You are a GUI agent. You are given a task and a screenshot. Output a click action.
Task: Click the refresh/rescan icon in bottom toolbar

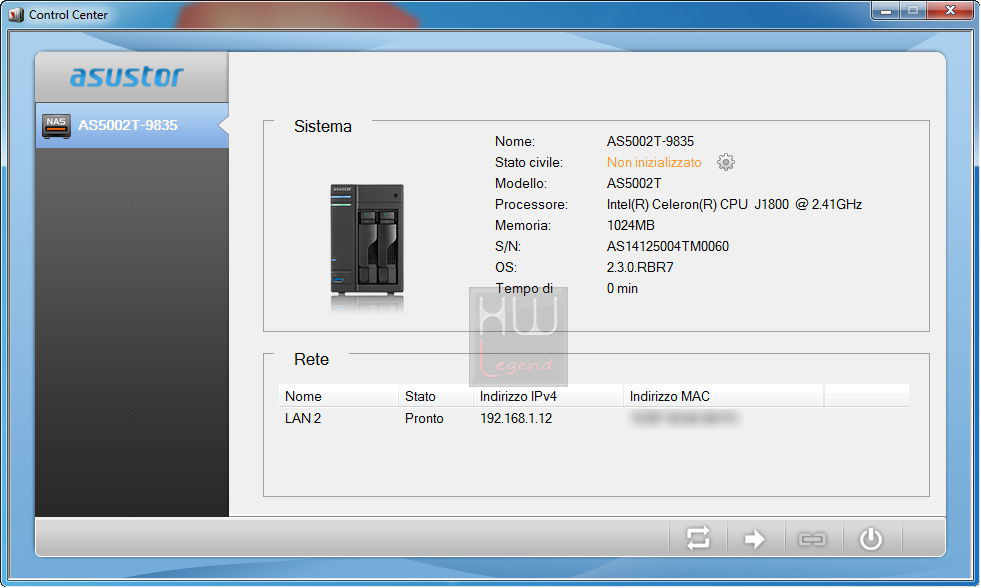click(698, 538)
